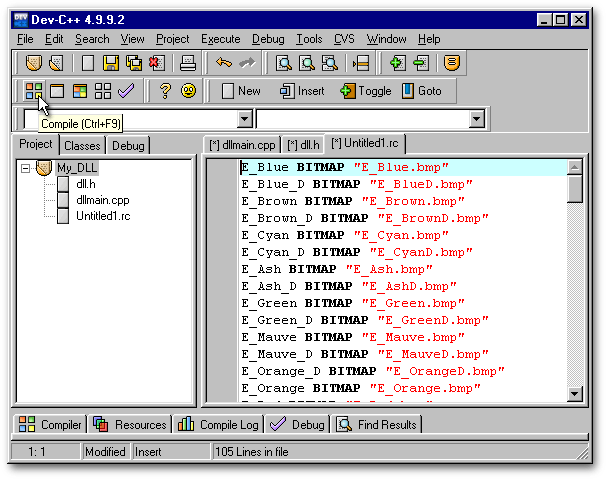Switch to the dllmain.cpp editor tab
606x479 pixels.
(x=242, y=145)
